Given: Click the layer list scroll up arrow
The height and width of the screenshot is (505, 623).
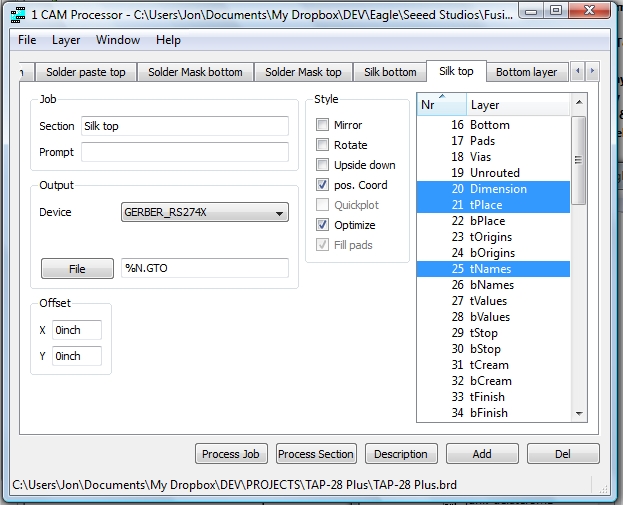Looking at the screenshot, I should pos(579,103).
